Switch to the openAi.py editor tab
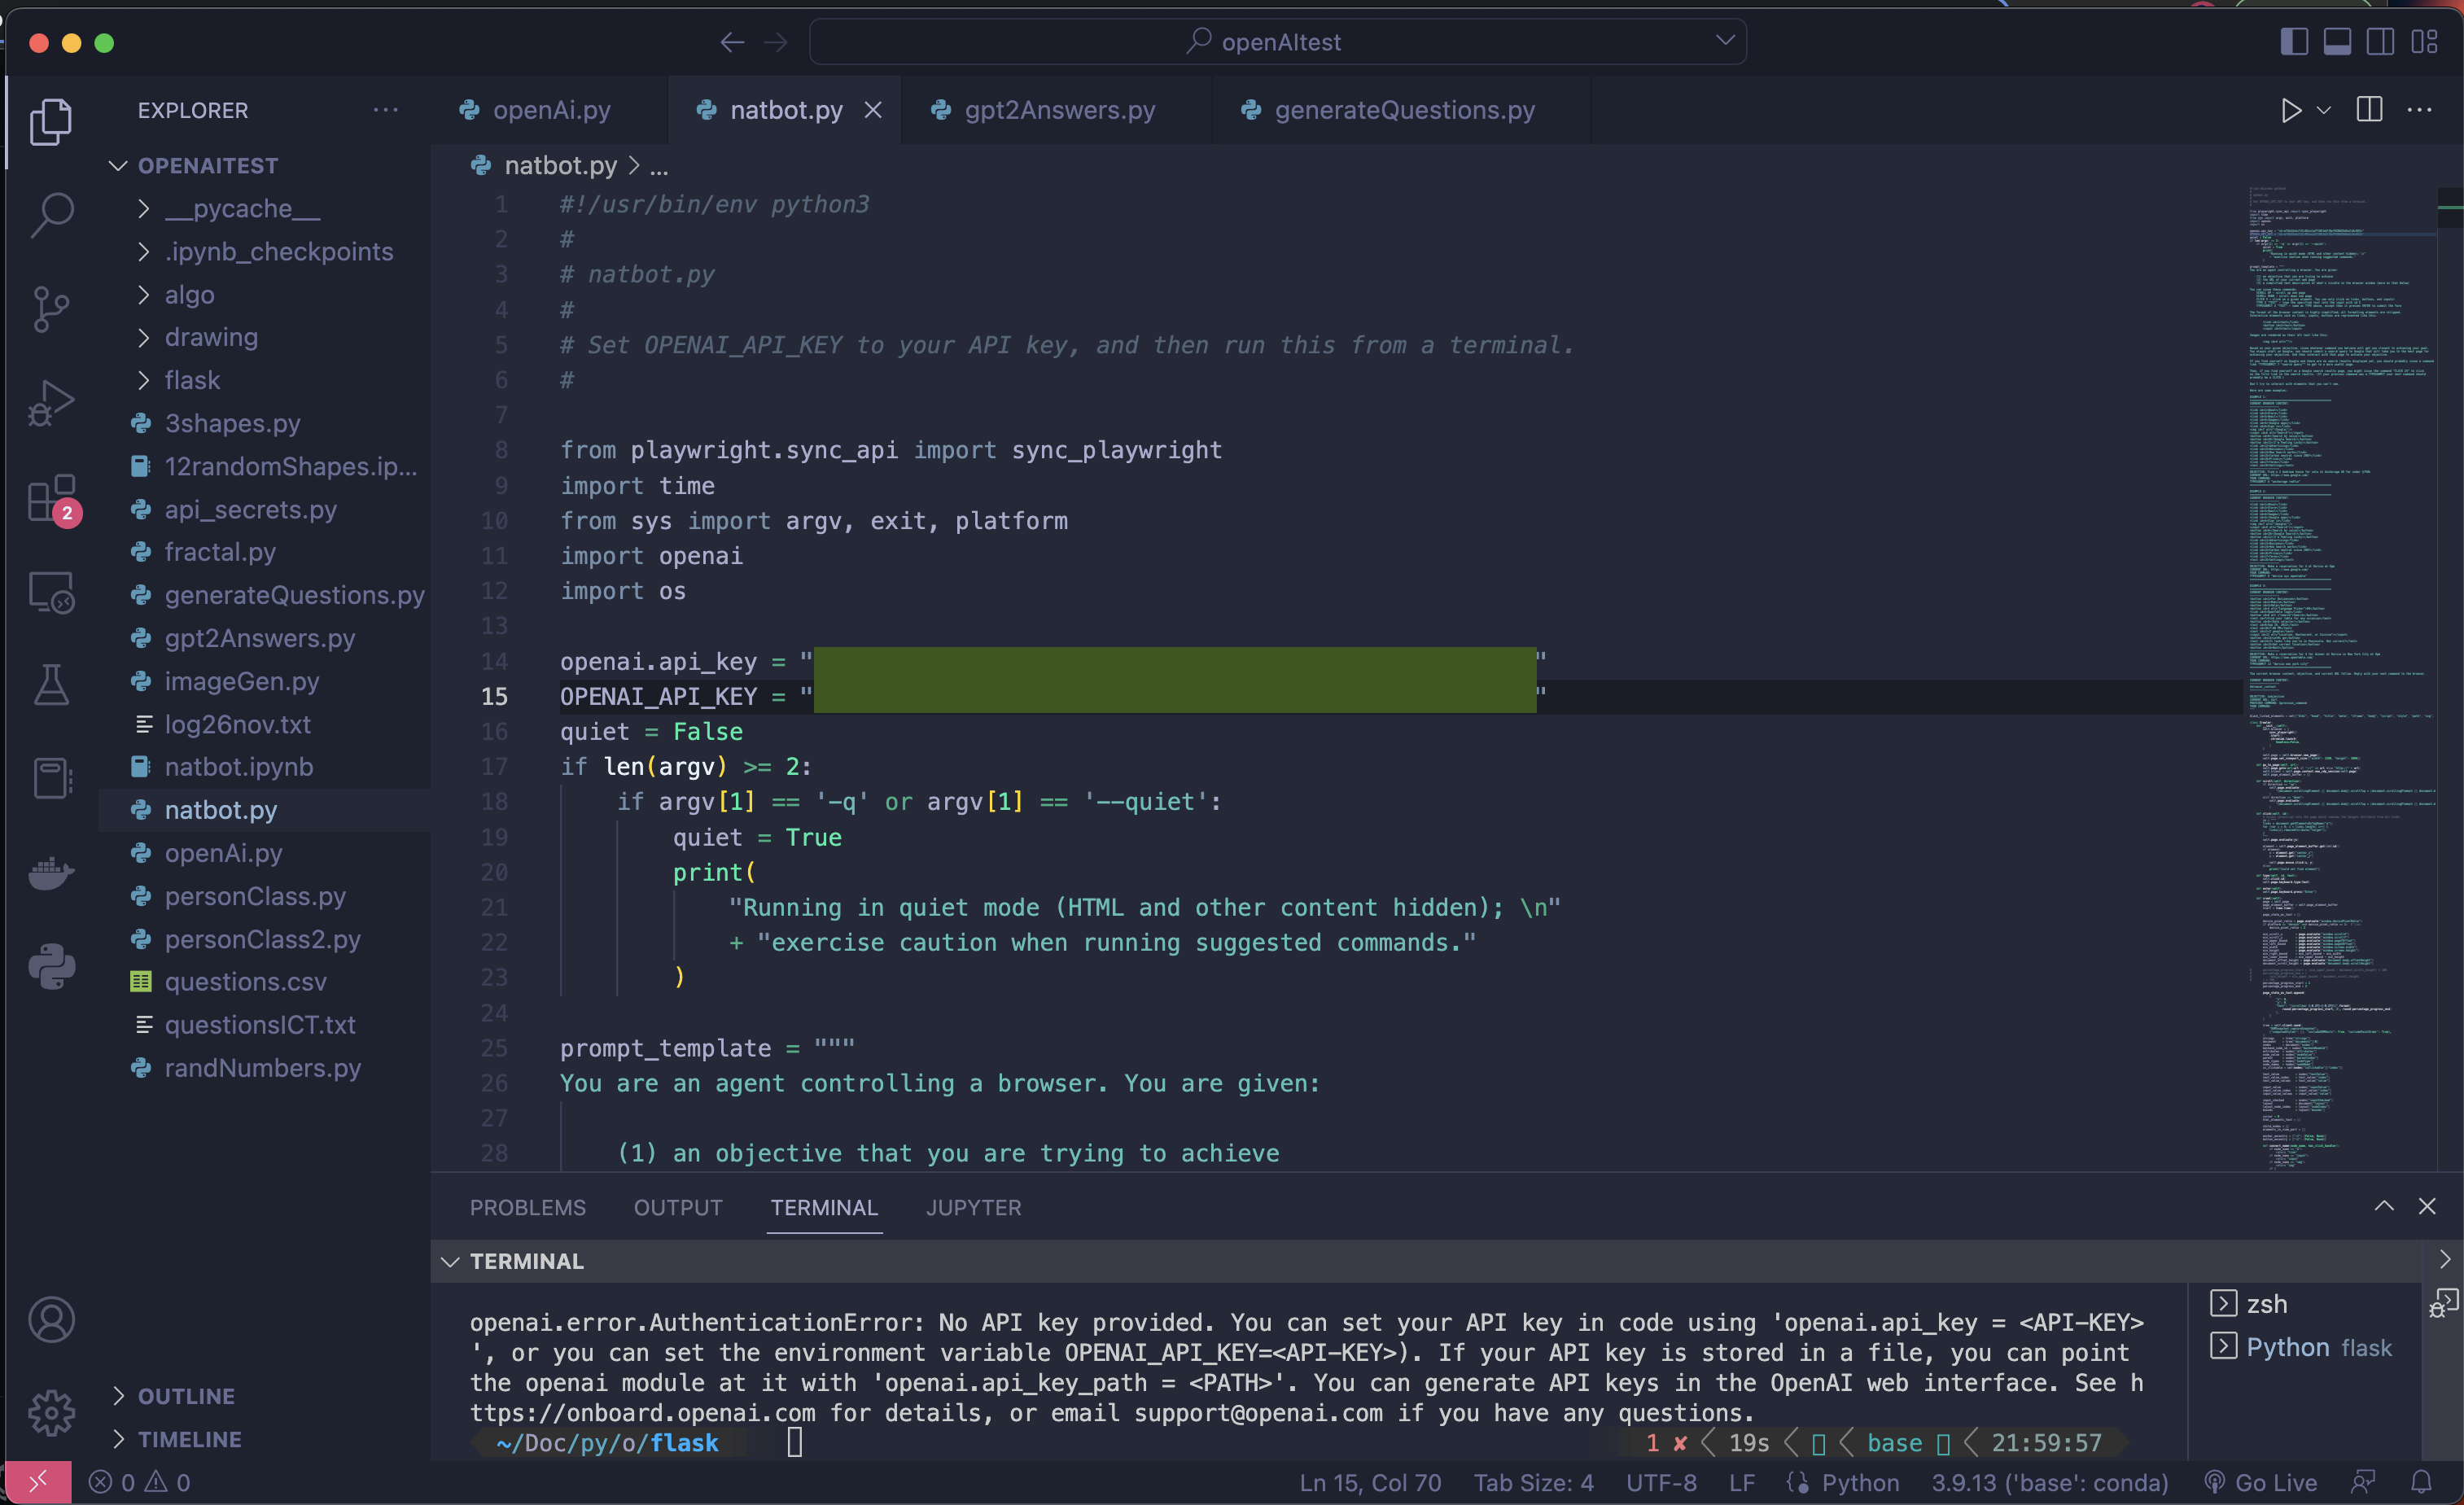 coord(548,110)
